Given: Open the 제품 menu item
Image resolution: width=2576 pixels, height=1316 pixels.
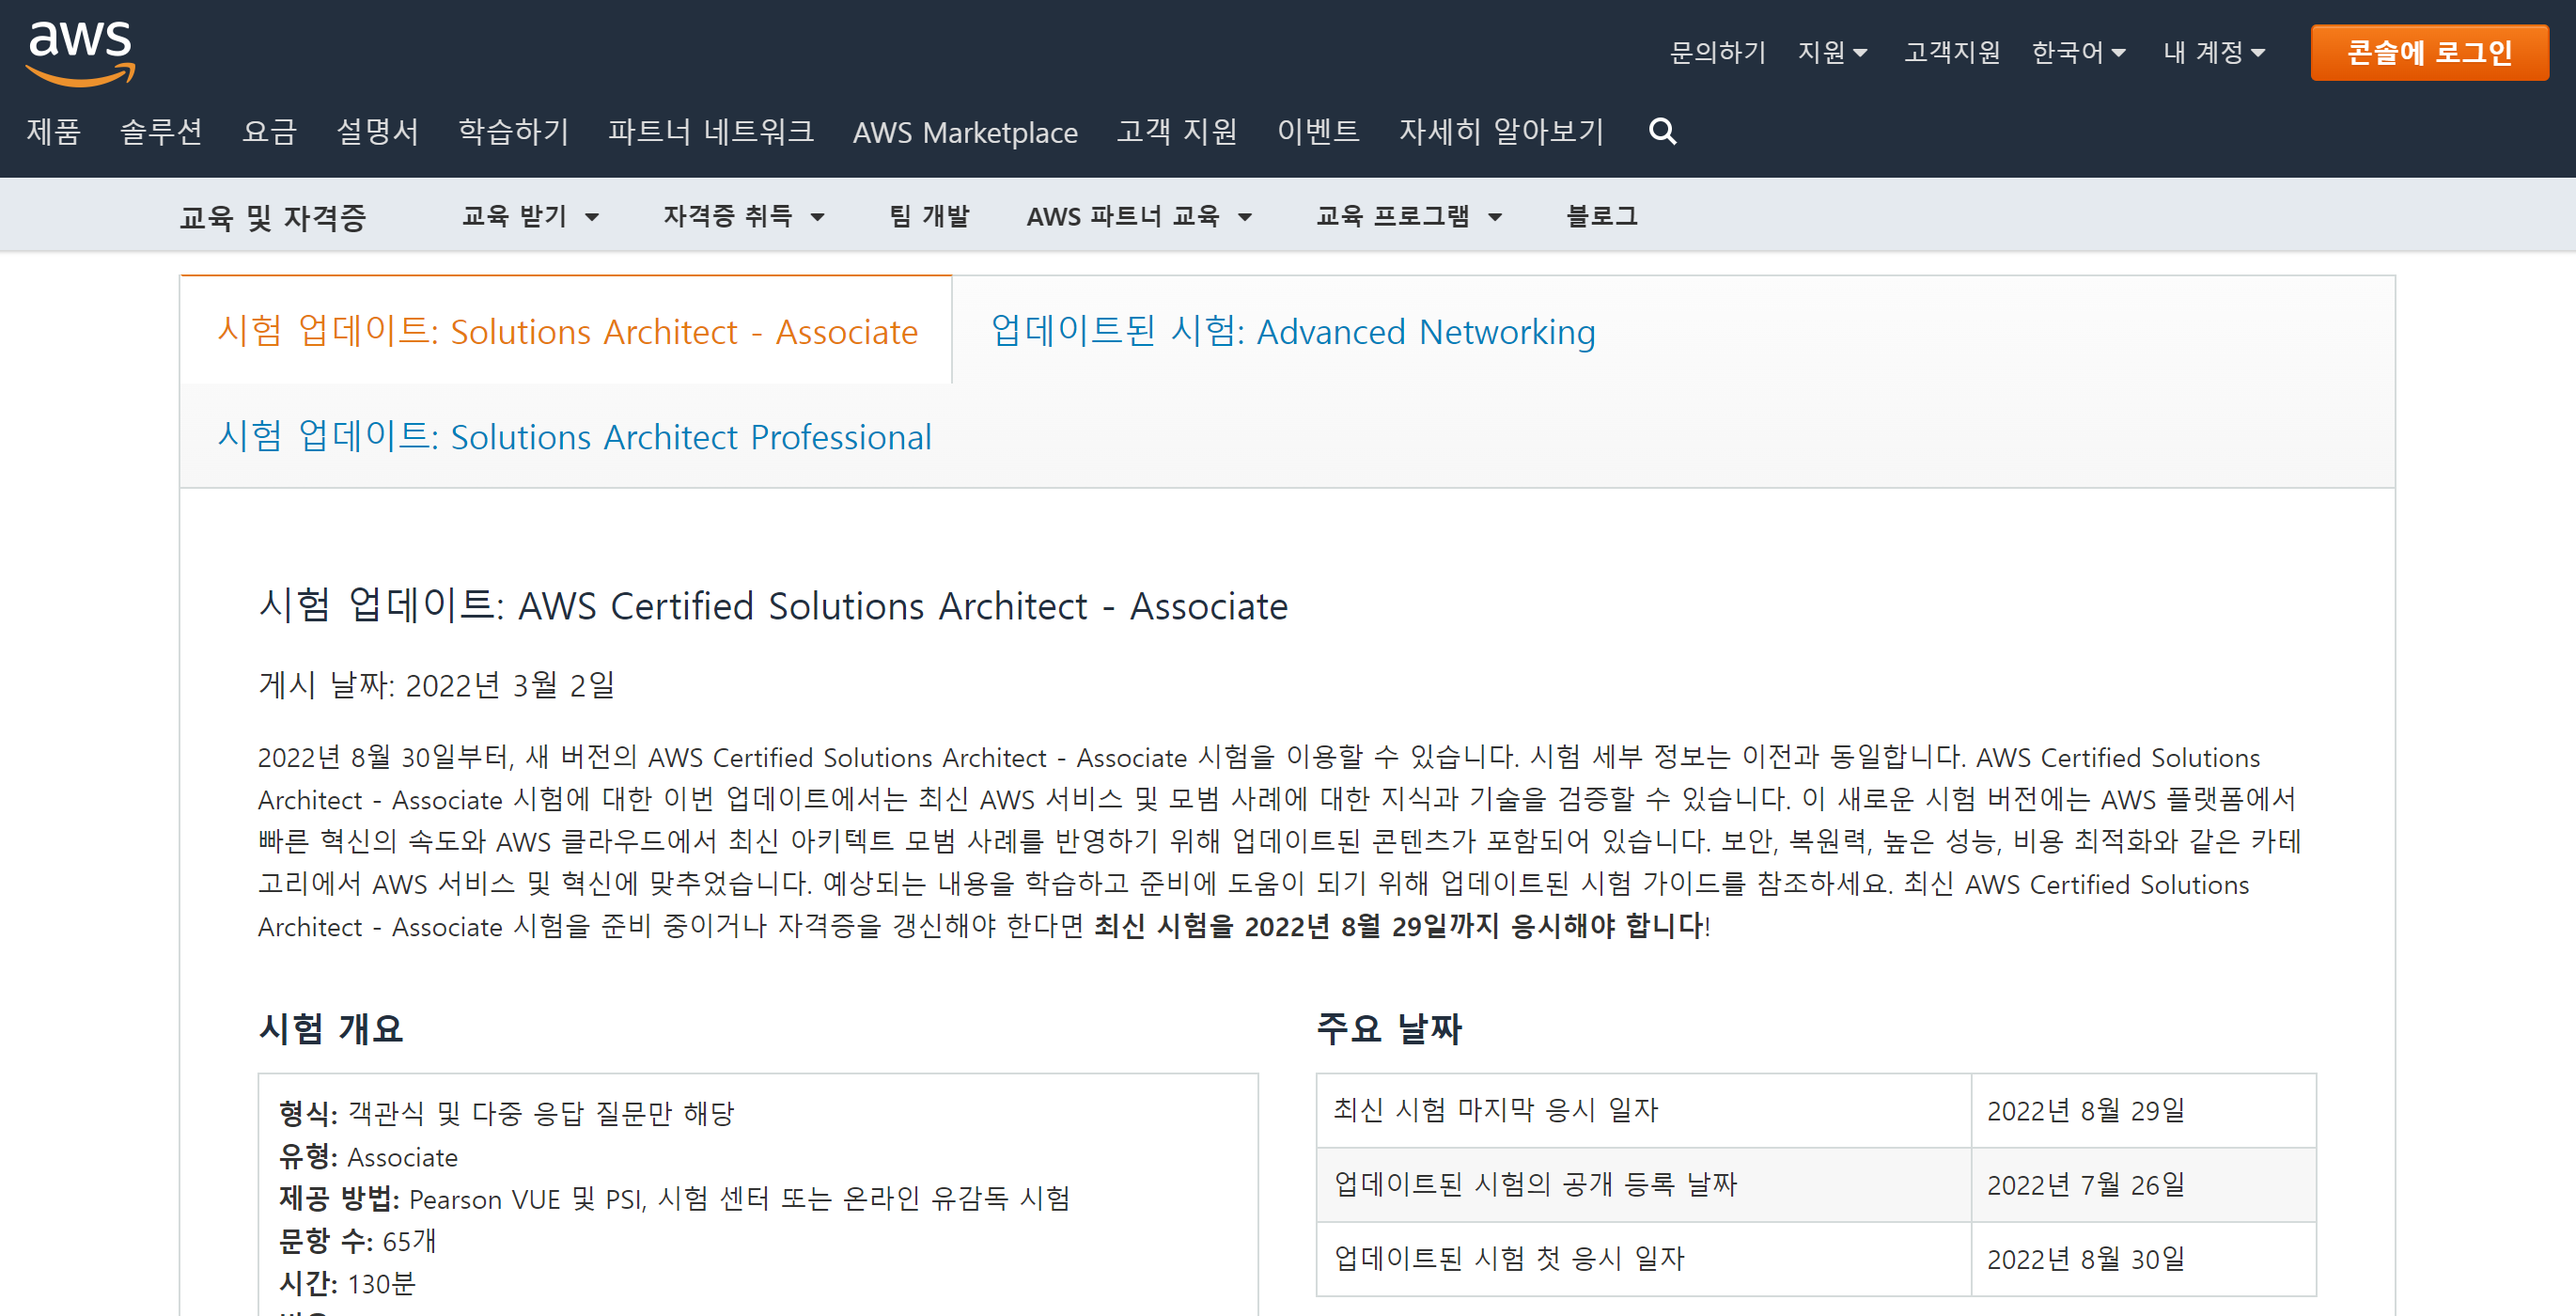Looking at the screenshot, I should pyautogui.click(x=53, y=131).
